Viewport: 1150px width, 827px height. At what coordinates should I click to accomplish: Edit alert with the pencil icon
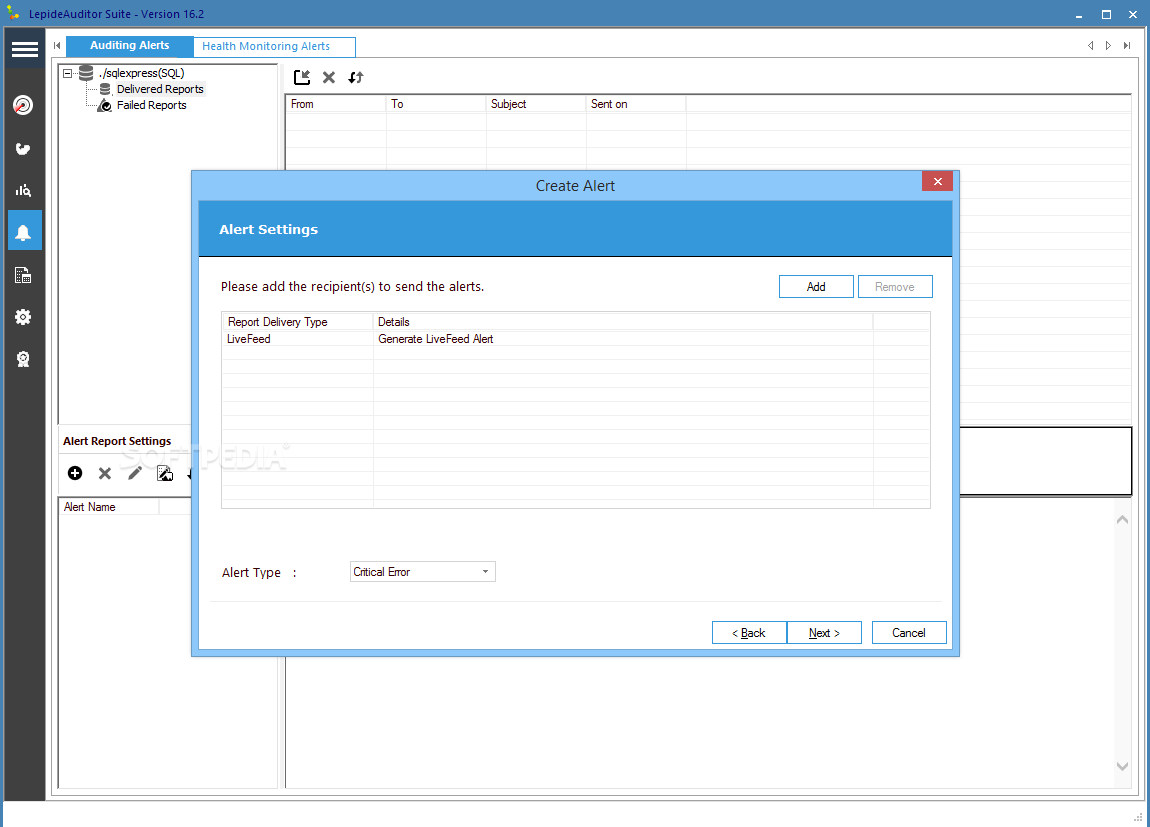135,474
